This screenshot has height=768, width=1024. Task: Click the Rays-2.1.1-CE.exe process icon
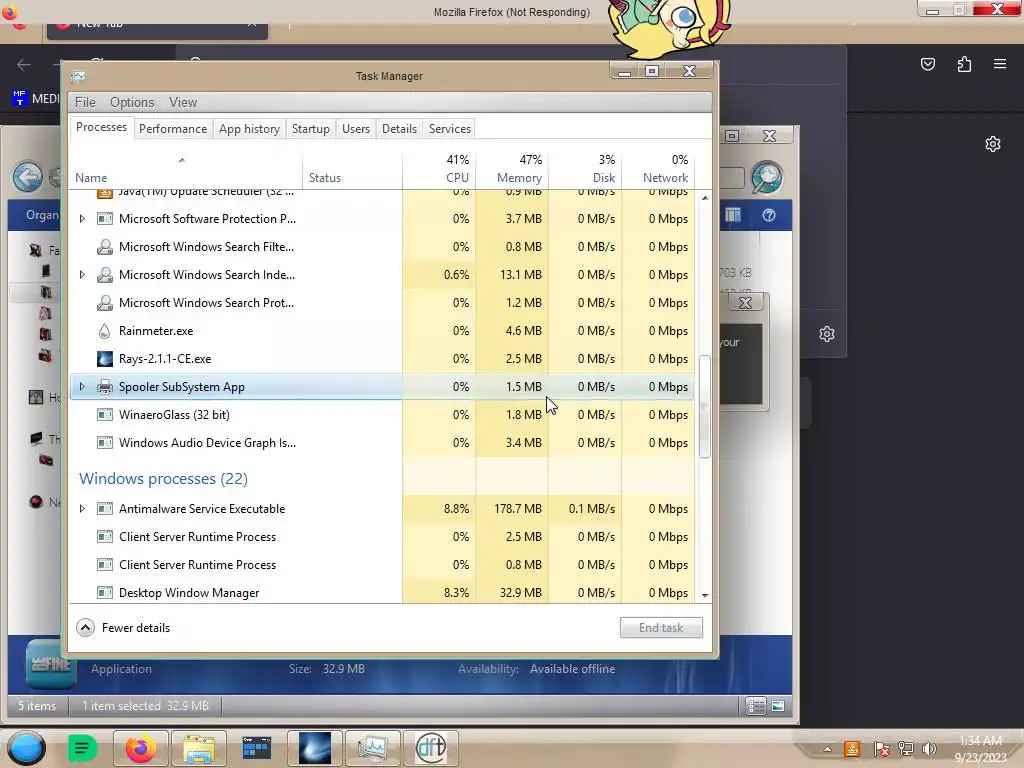[104, 359]
